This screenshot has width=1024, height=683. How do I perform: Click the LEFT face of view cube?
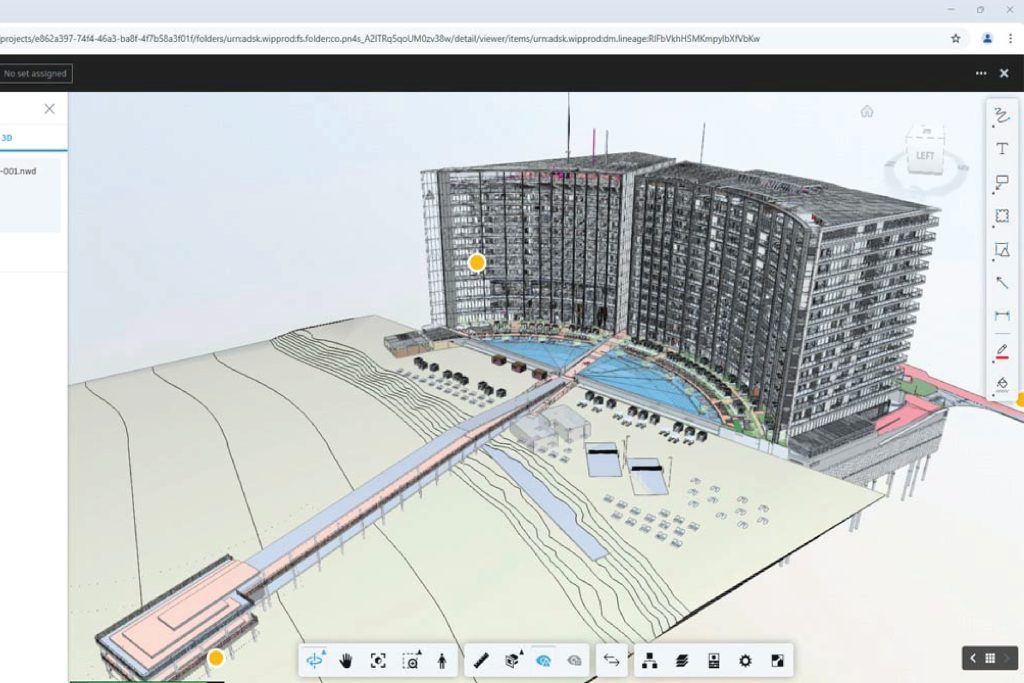925,157
